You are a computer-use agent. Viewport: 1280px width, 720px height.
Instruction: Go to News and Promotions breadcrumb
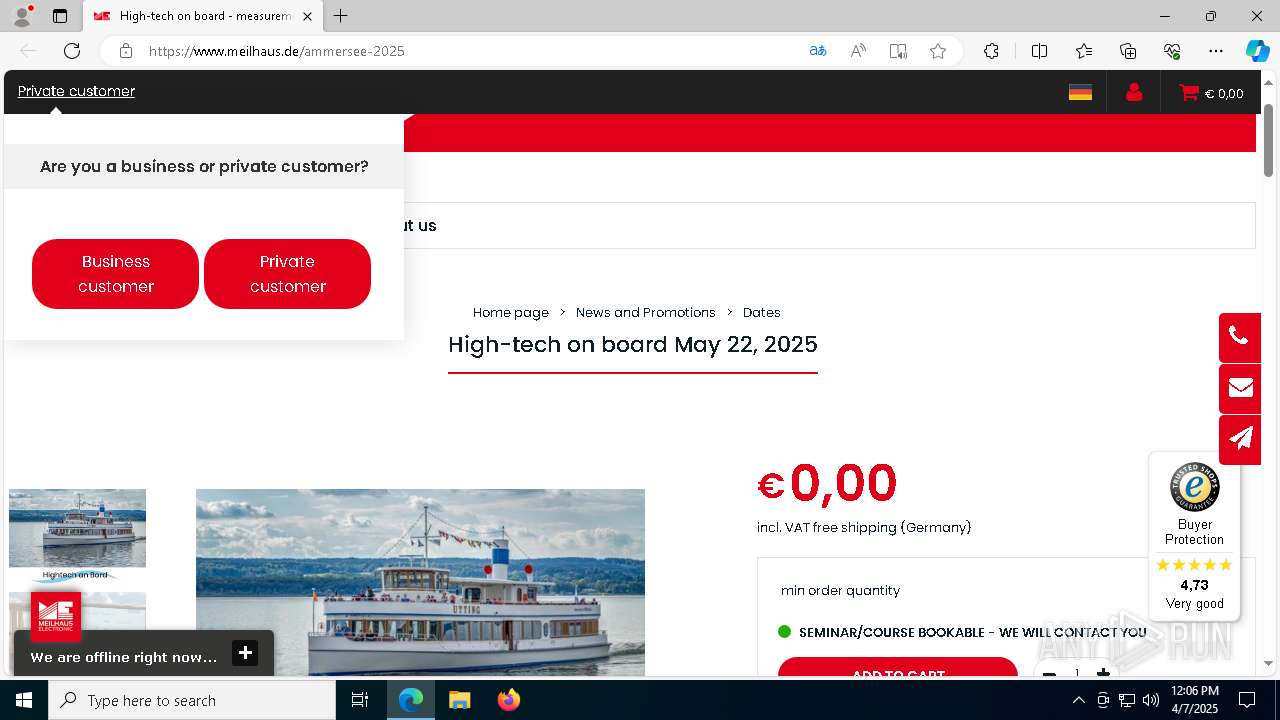pyautogui.click(x=646, y=312)
